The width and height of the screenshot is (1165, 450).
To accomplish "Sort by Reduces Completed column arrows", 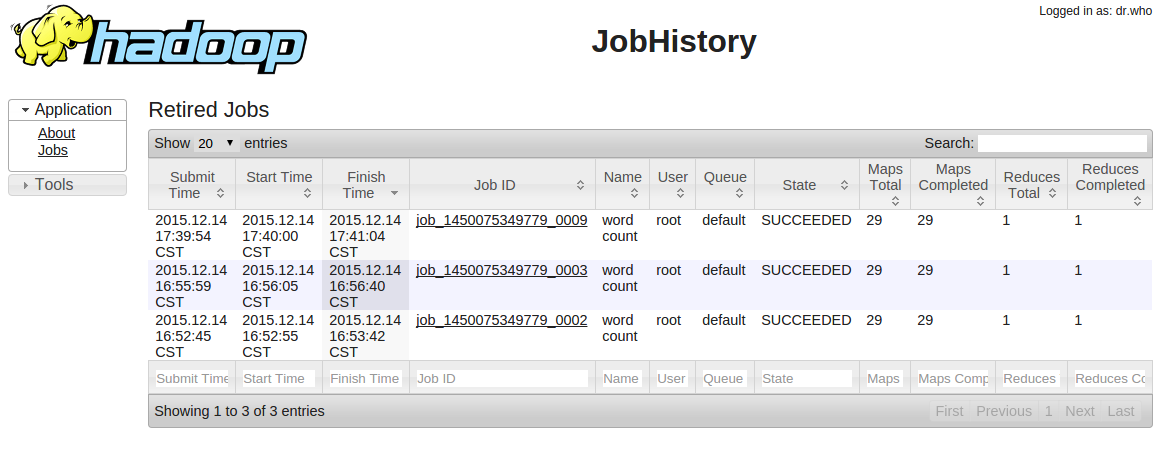I will [x=1138, y=201].
